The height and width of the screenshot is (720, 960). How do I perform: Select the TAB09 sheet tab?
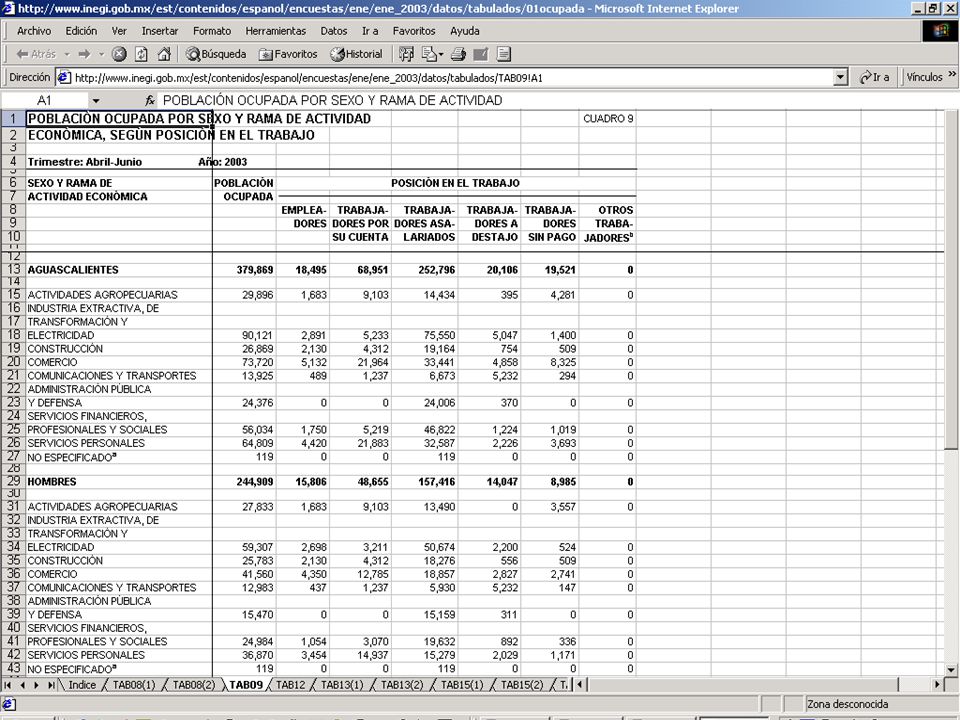[246, 685]
